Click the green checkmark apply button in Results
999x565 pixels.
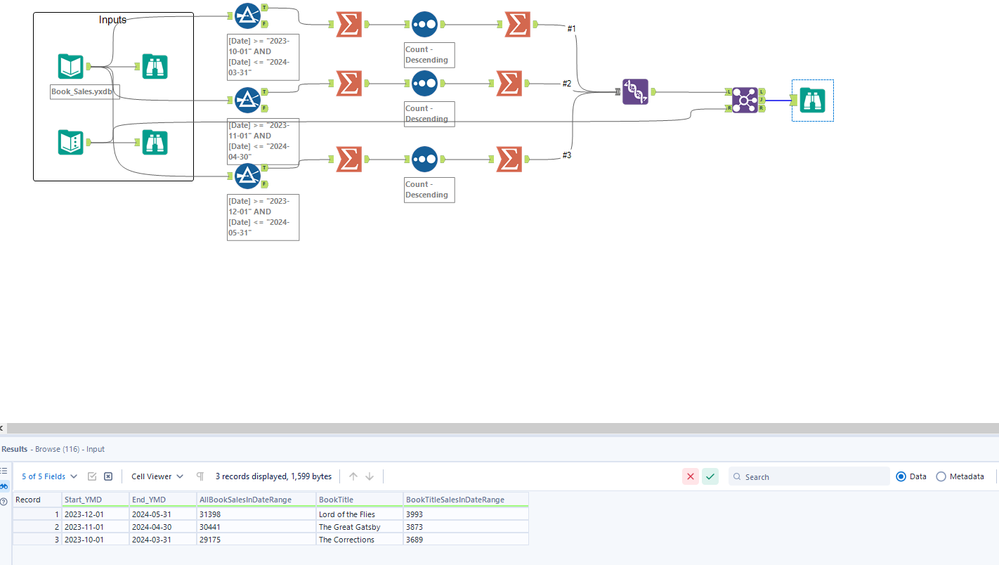(x=710, y=476)
